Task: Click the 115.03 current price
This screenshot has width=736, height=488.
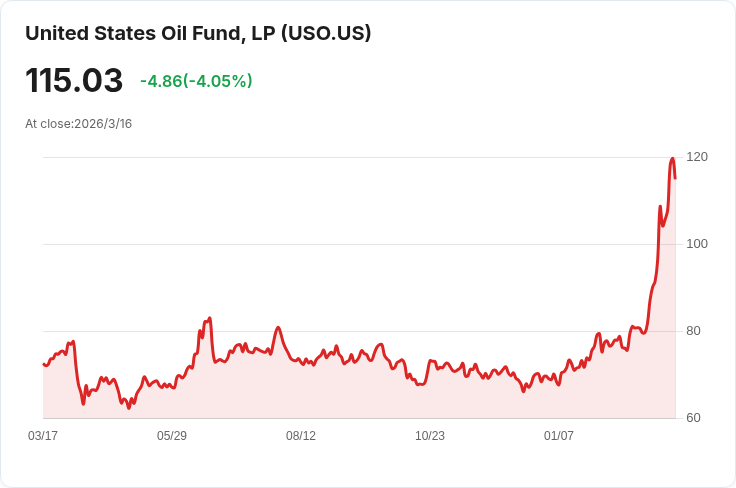Action: click(x=74, y=81)
